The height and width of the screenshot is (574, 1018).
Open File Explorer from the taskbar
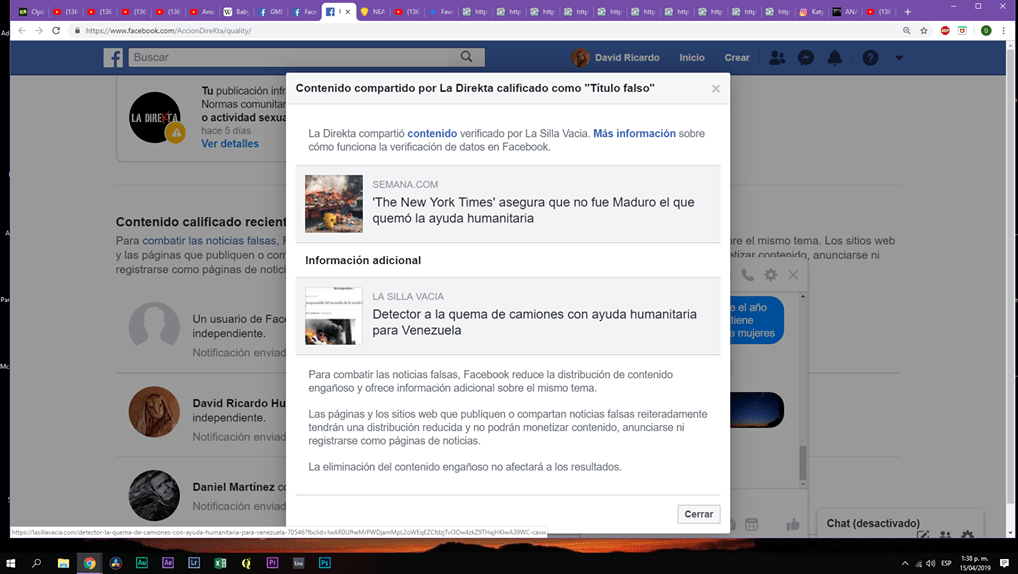(63, 562)
